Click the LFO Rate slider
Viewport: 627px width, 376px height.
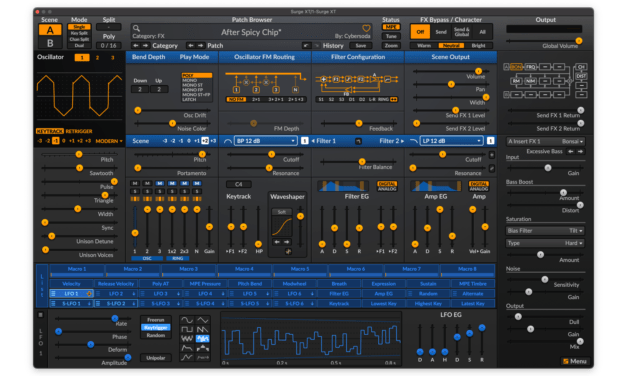click(94, 318)
